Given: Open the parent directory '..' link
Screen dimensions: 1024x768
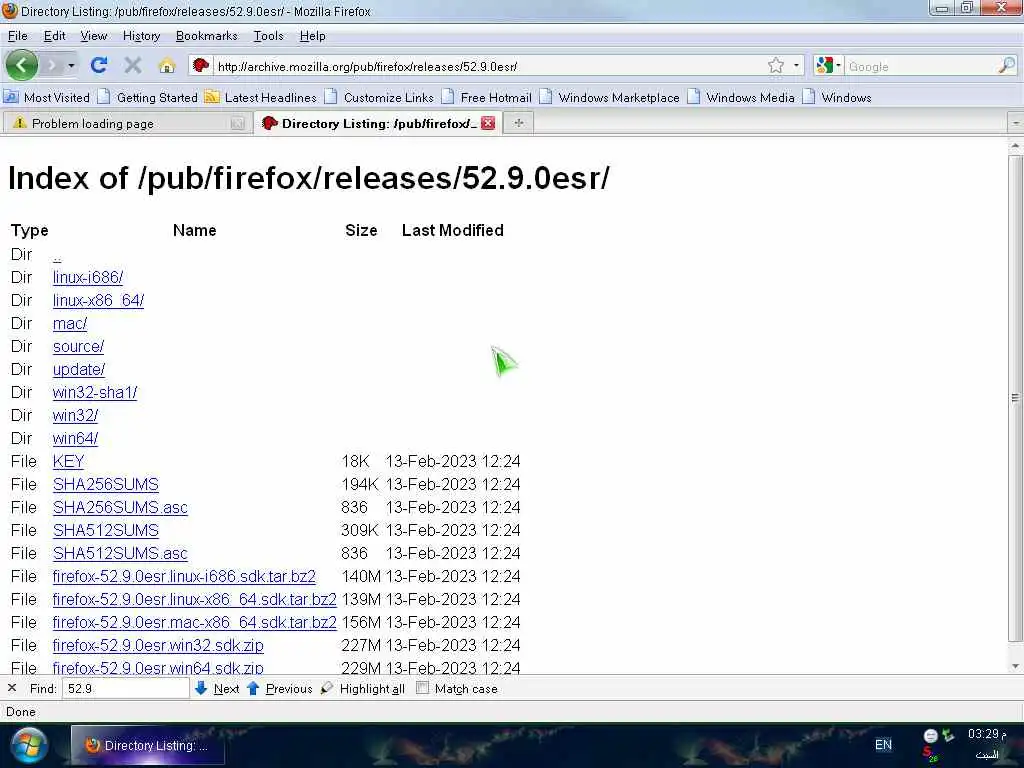Looking at the screenshot, I should point(57,255).
